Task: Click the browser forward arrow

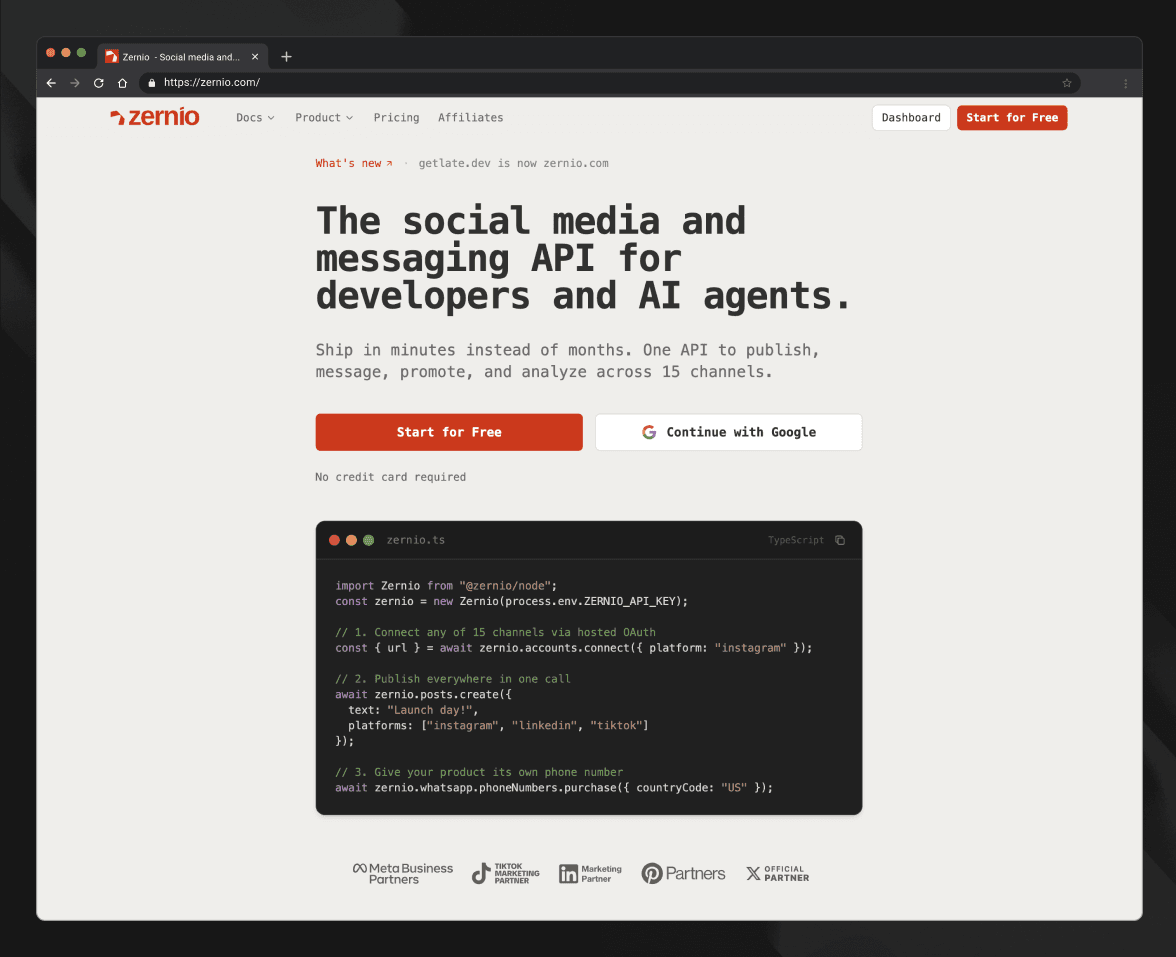Action: (74, 83)
